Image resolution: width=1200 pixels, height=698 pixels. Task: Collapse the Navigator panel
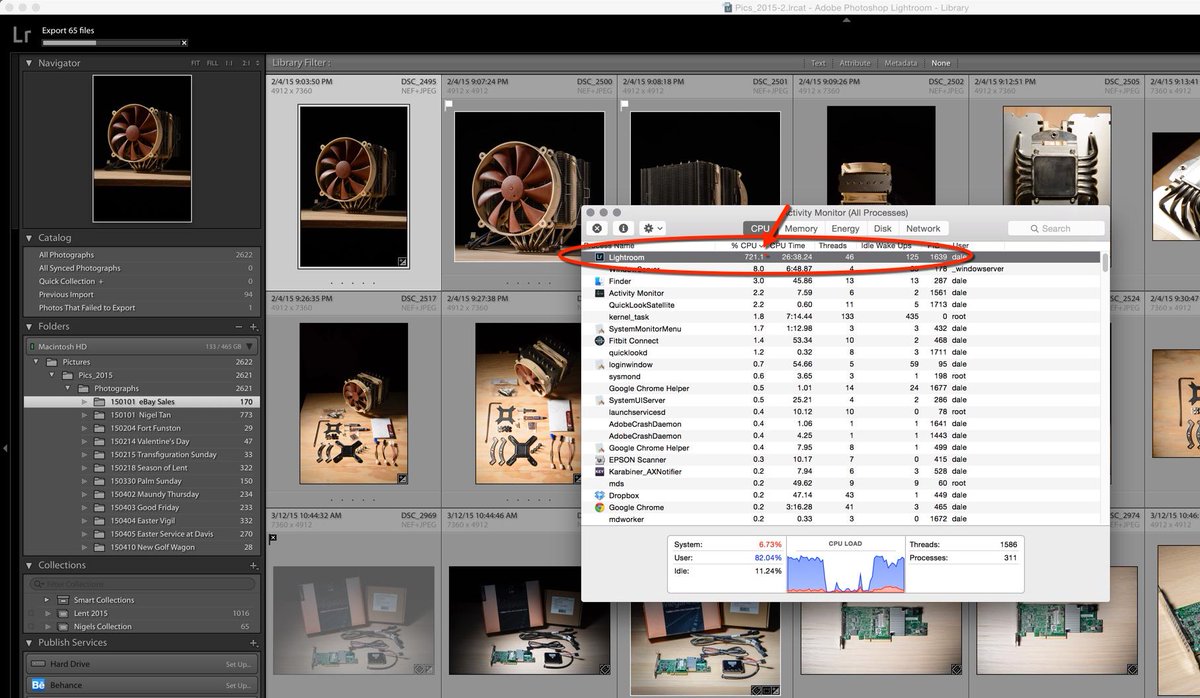pyautogui.click(x=29, y=63)
